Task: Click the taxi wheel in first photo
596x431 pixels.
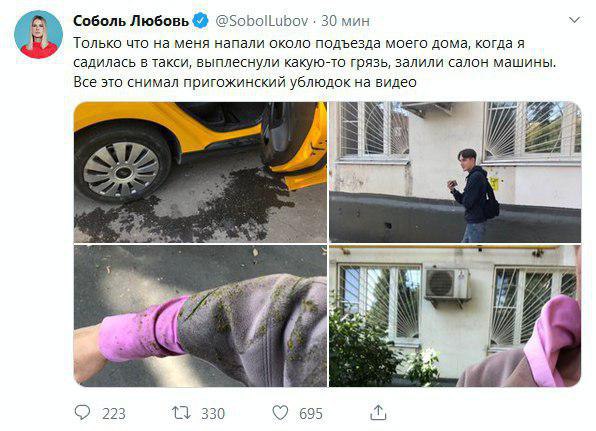Action: point(122,166)
